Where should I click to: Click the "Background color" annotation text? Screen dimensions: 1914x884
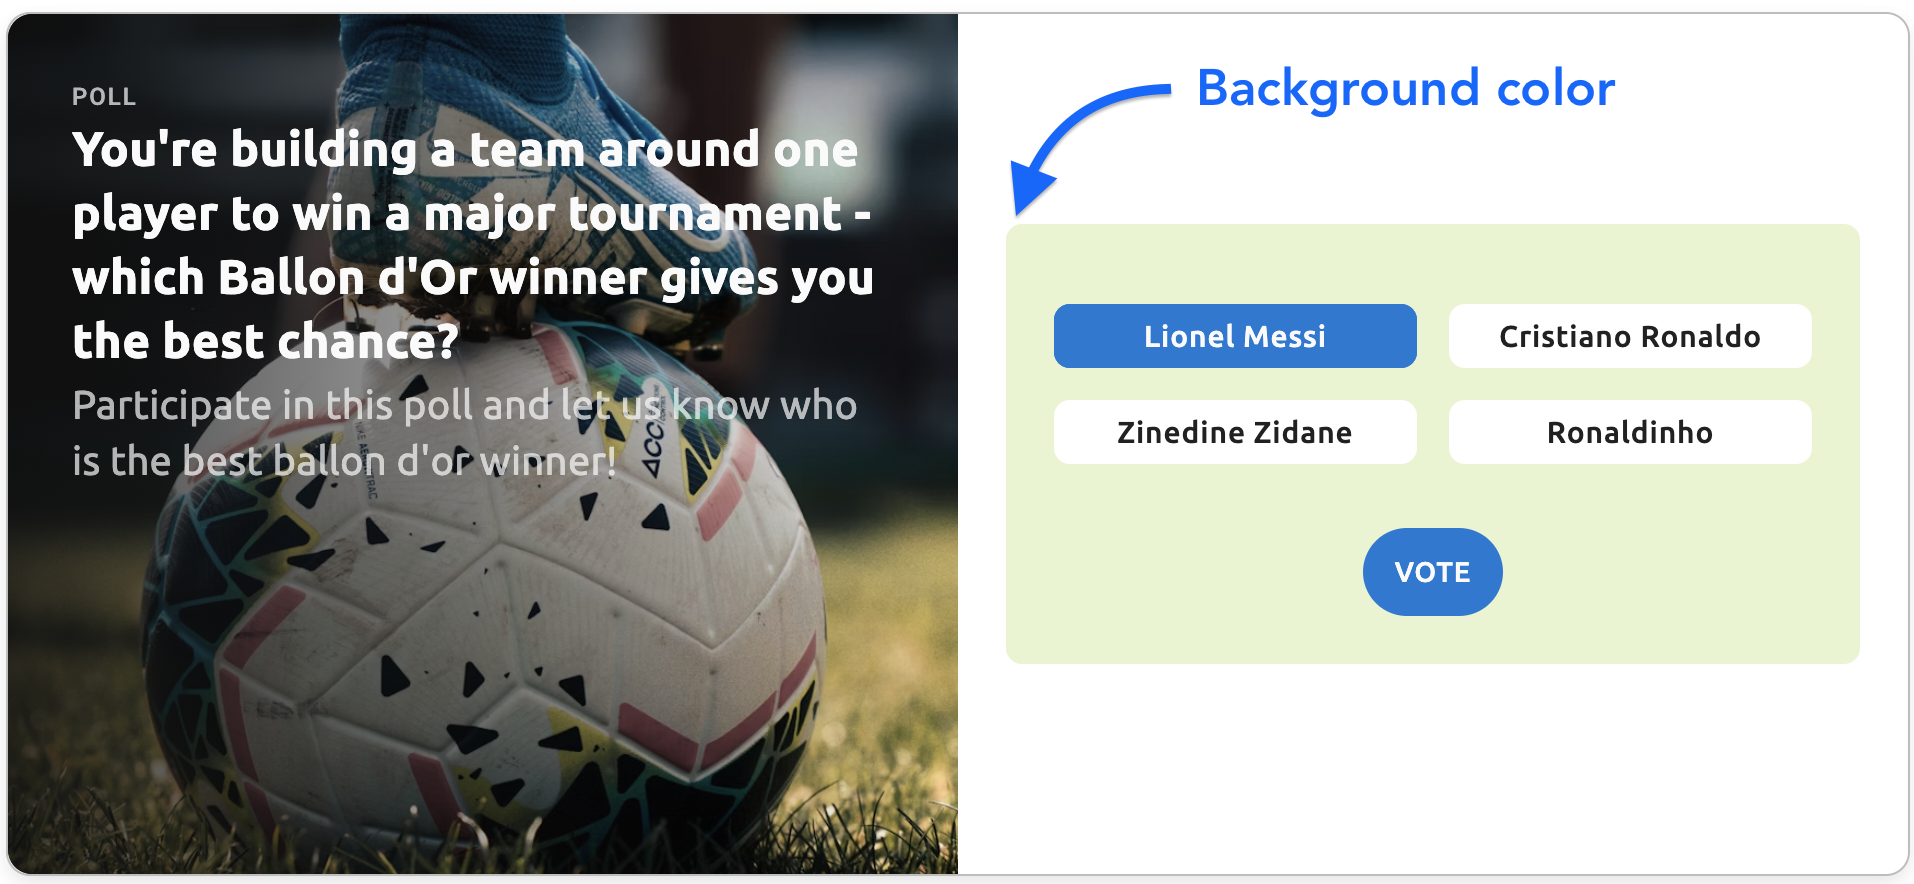point(1405,88)
